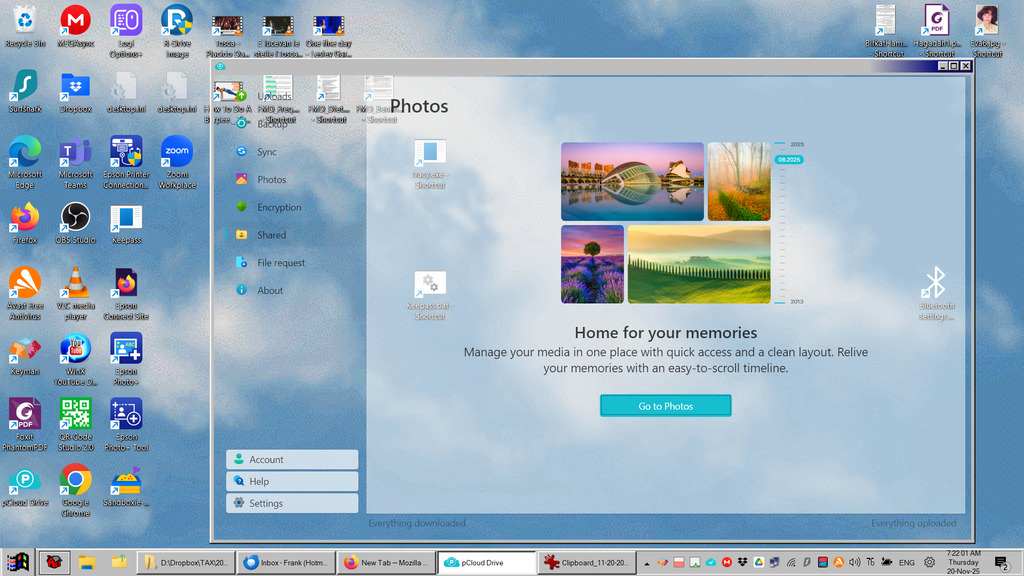The width and height of the screenshot is (1024, 576).
Task: Click the Encryption green icon in sidebar
Action: pos(241,207)
